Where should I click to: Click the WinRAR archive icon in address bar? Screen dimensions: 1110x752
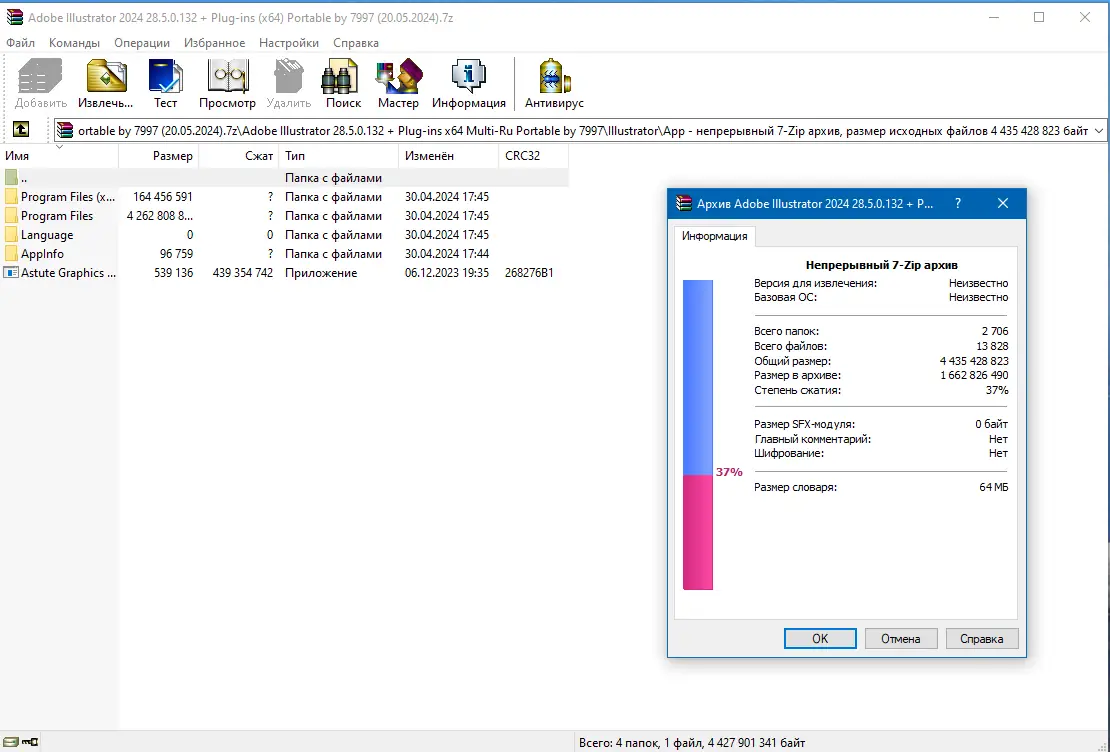click(65, 130)
